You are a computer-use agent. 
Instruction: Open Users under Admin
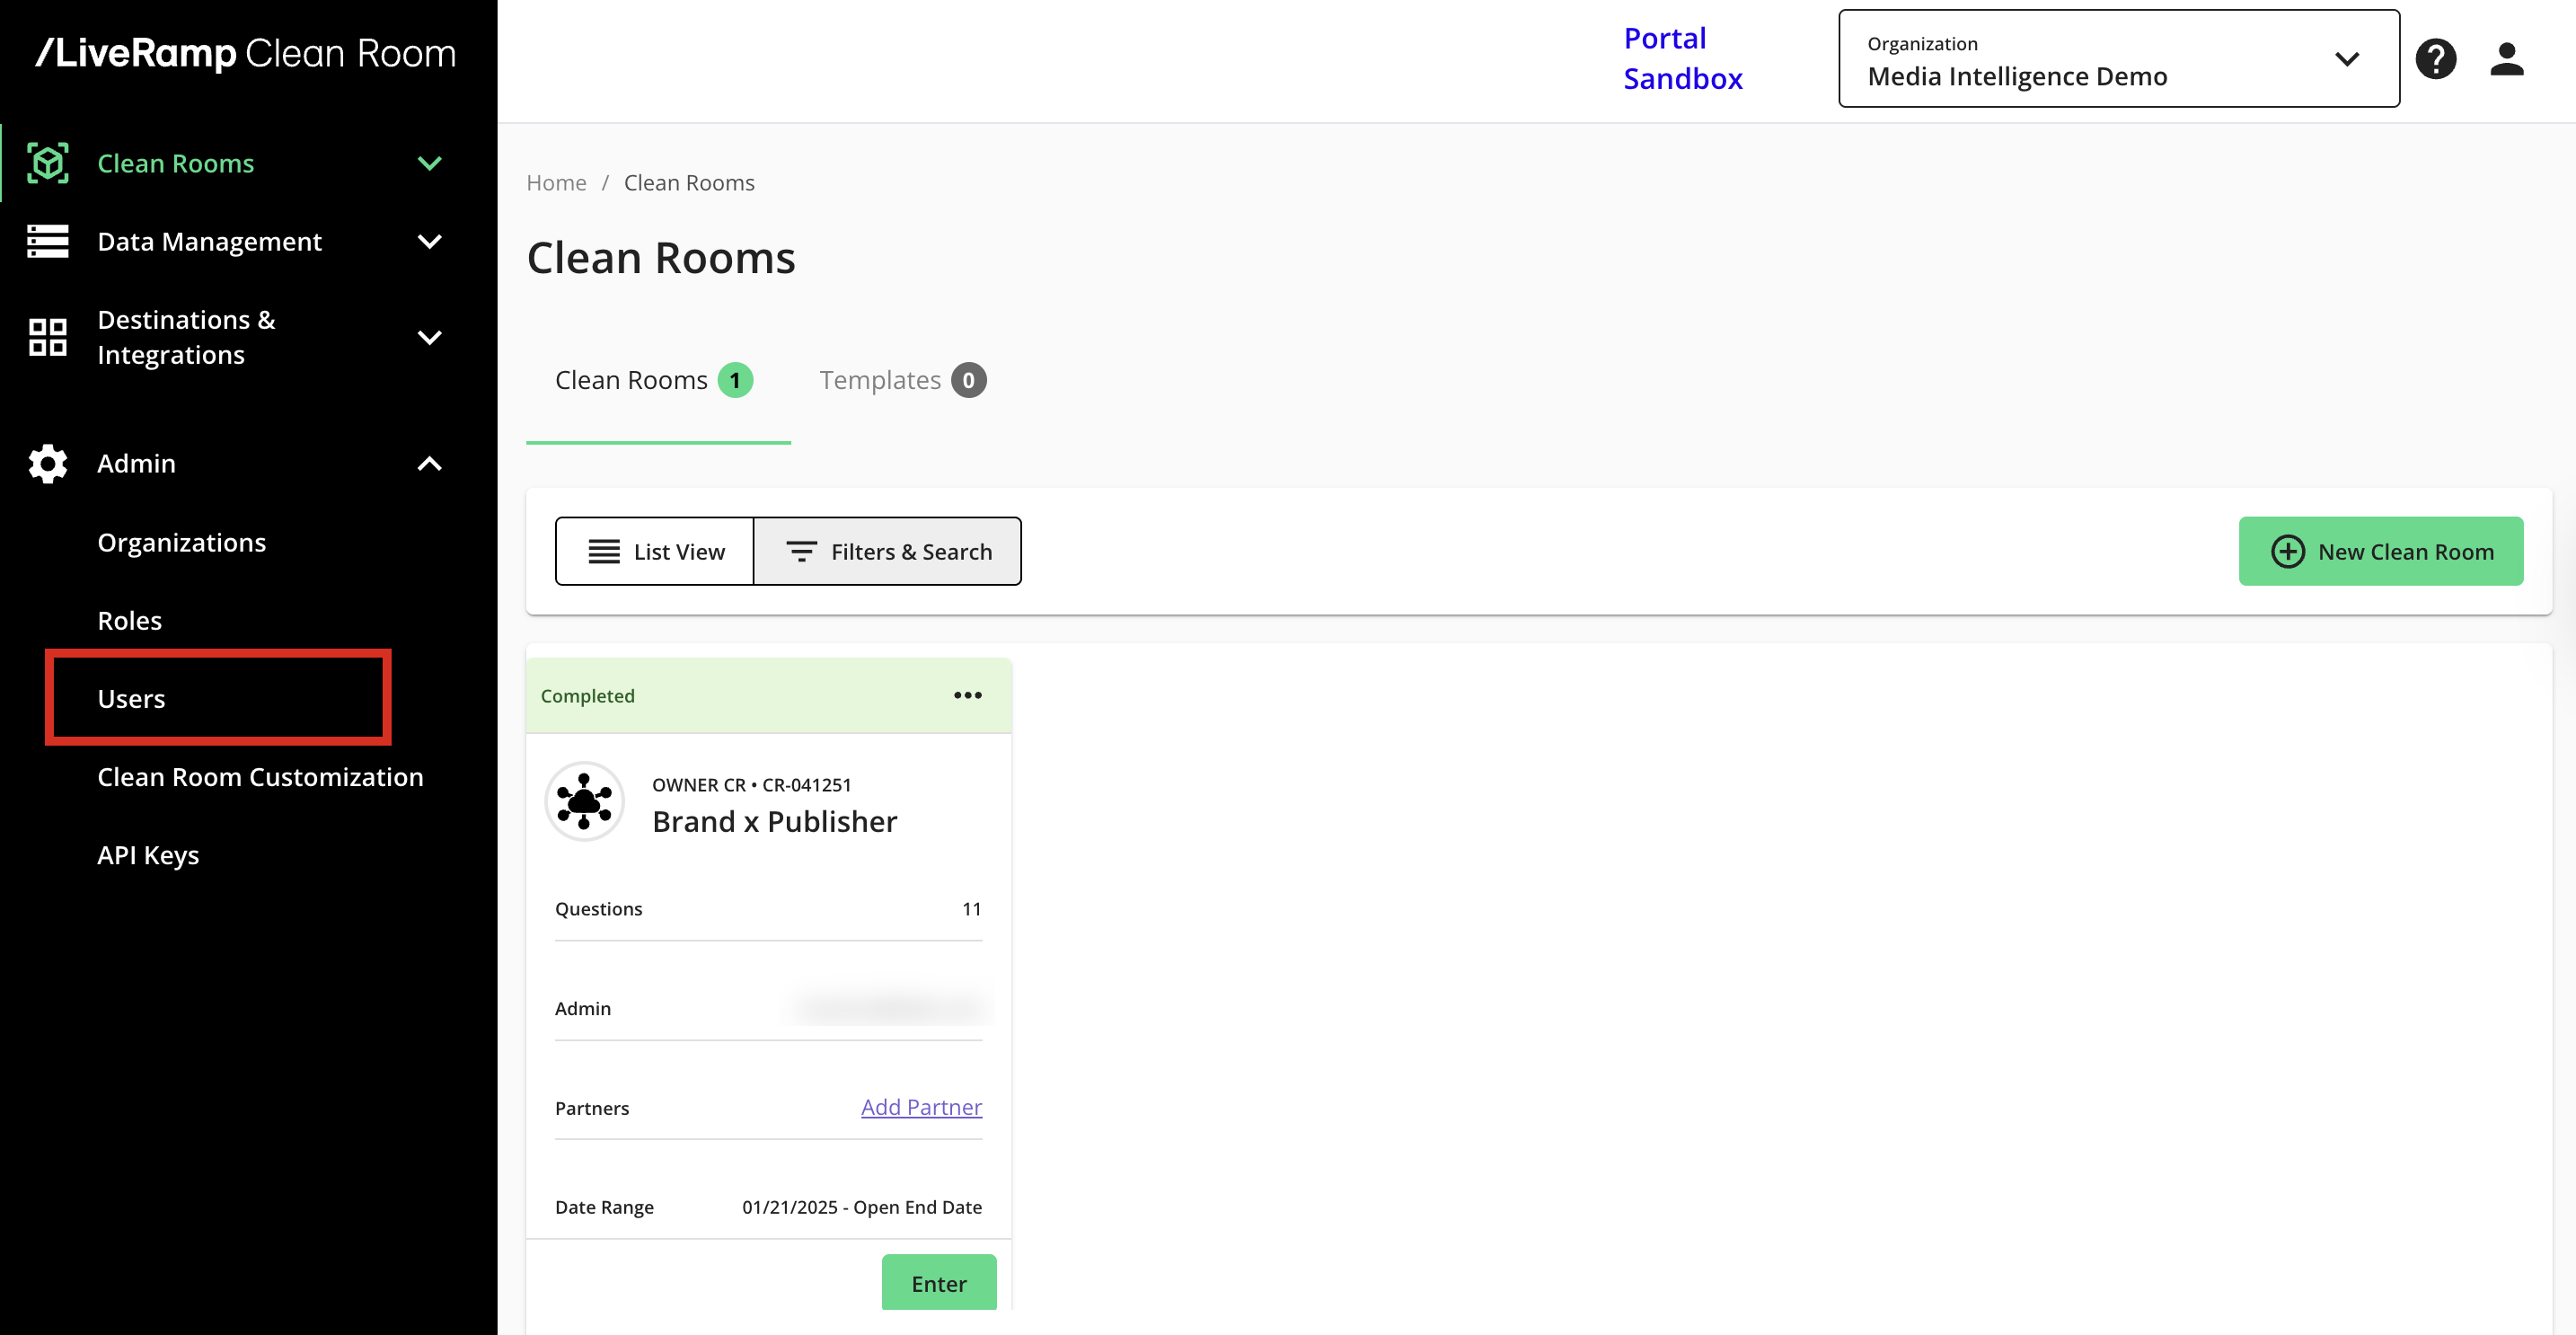tap(131, 698)
